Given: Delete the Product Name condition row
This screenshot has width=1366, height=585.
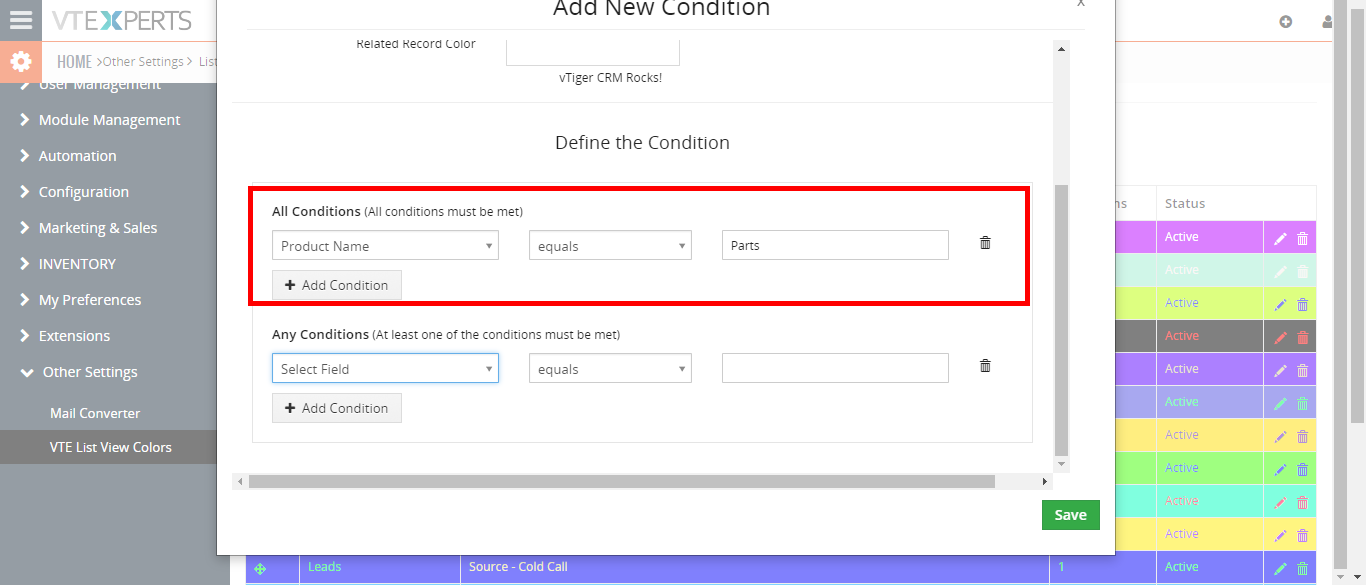Looking at the screenshot, I should click(x=985, y=243).
